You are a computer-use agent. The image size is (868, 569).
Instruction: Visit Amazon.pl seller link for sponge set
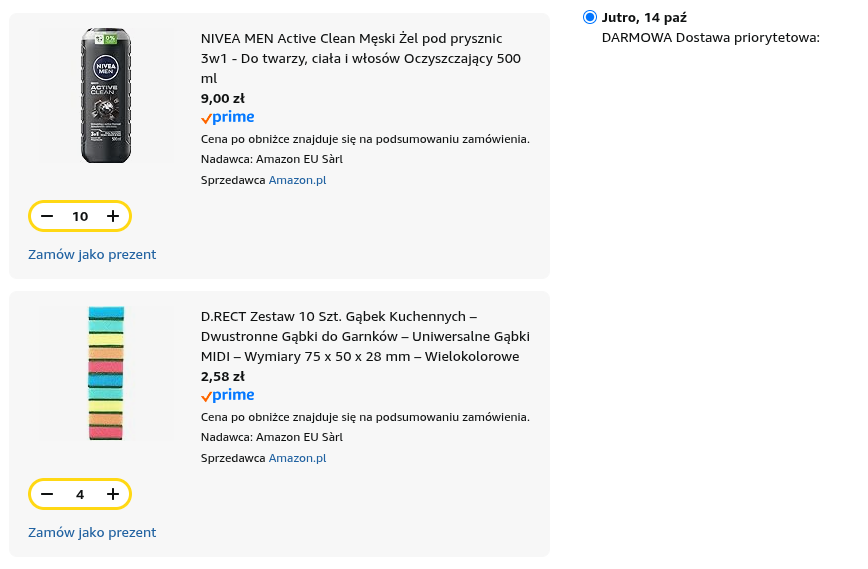[x=297, y=458]
